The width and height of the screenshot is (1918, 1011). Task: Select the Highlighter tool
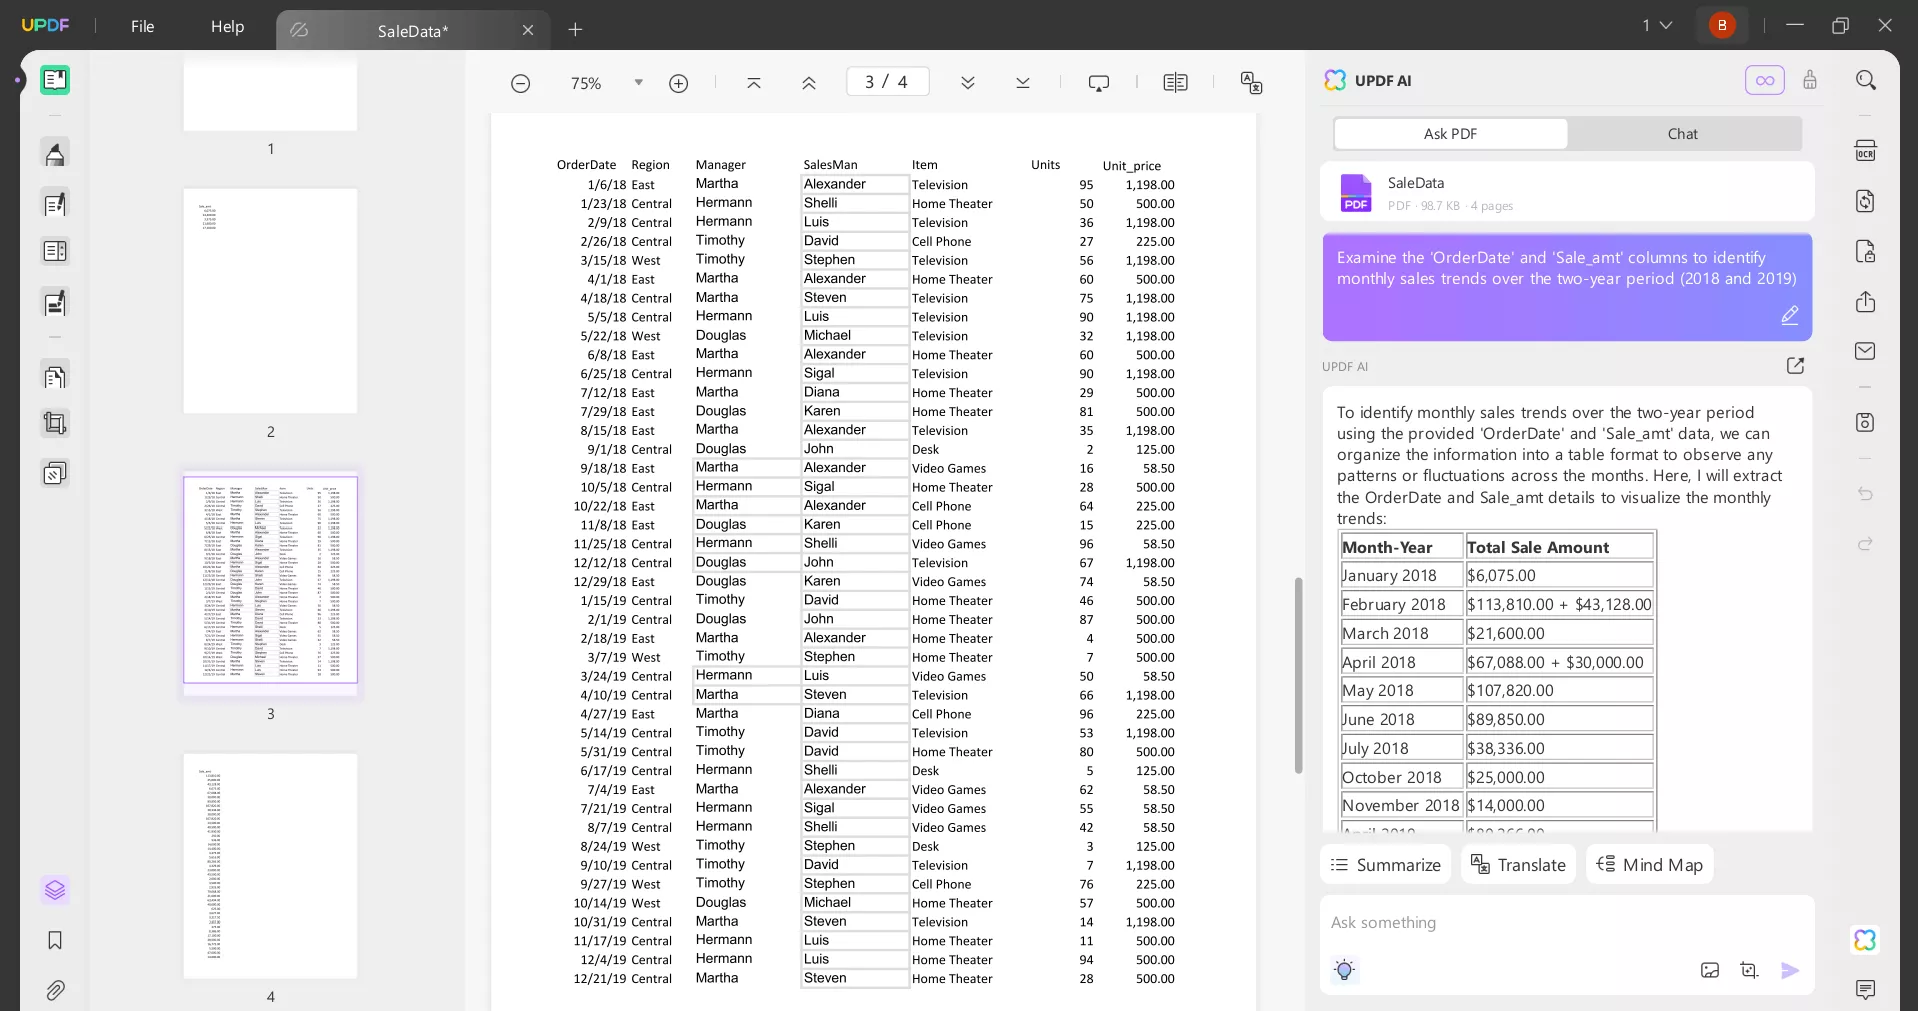tap(55, 153)
